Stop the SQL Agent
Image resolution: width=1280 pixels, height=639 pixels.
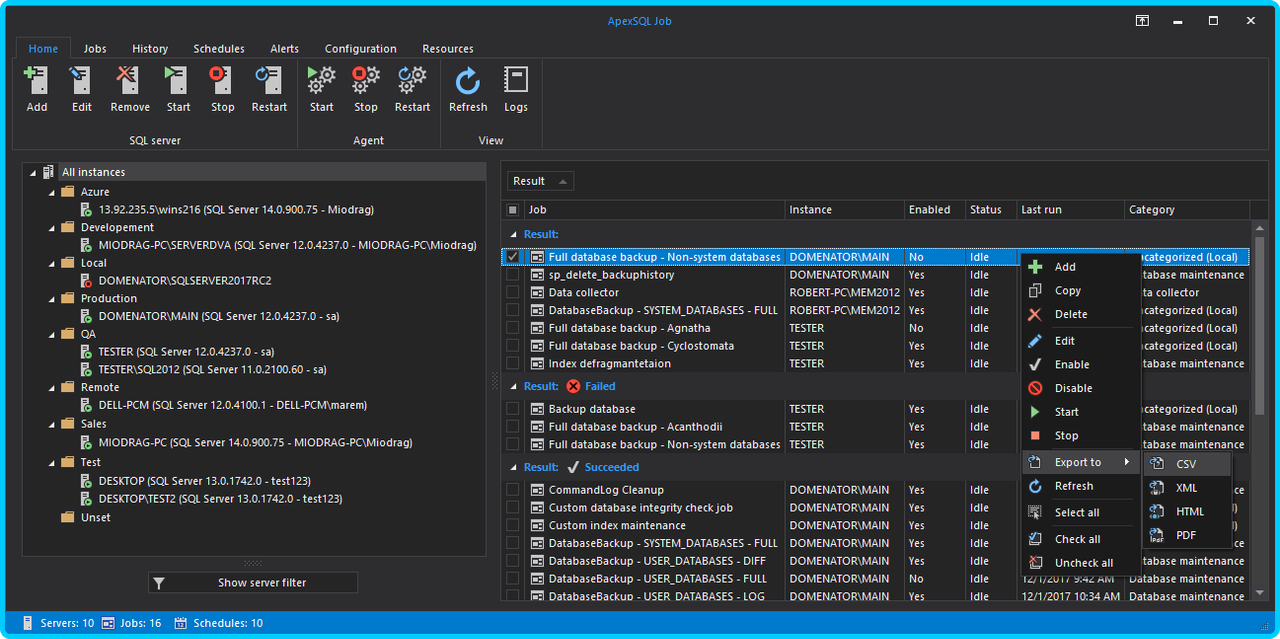click(366, 89)
